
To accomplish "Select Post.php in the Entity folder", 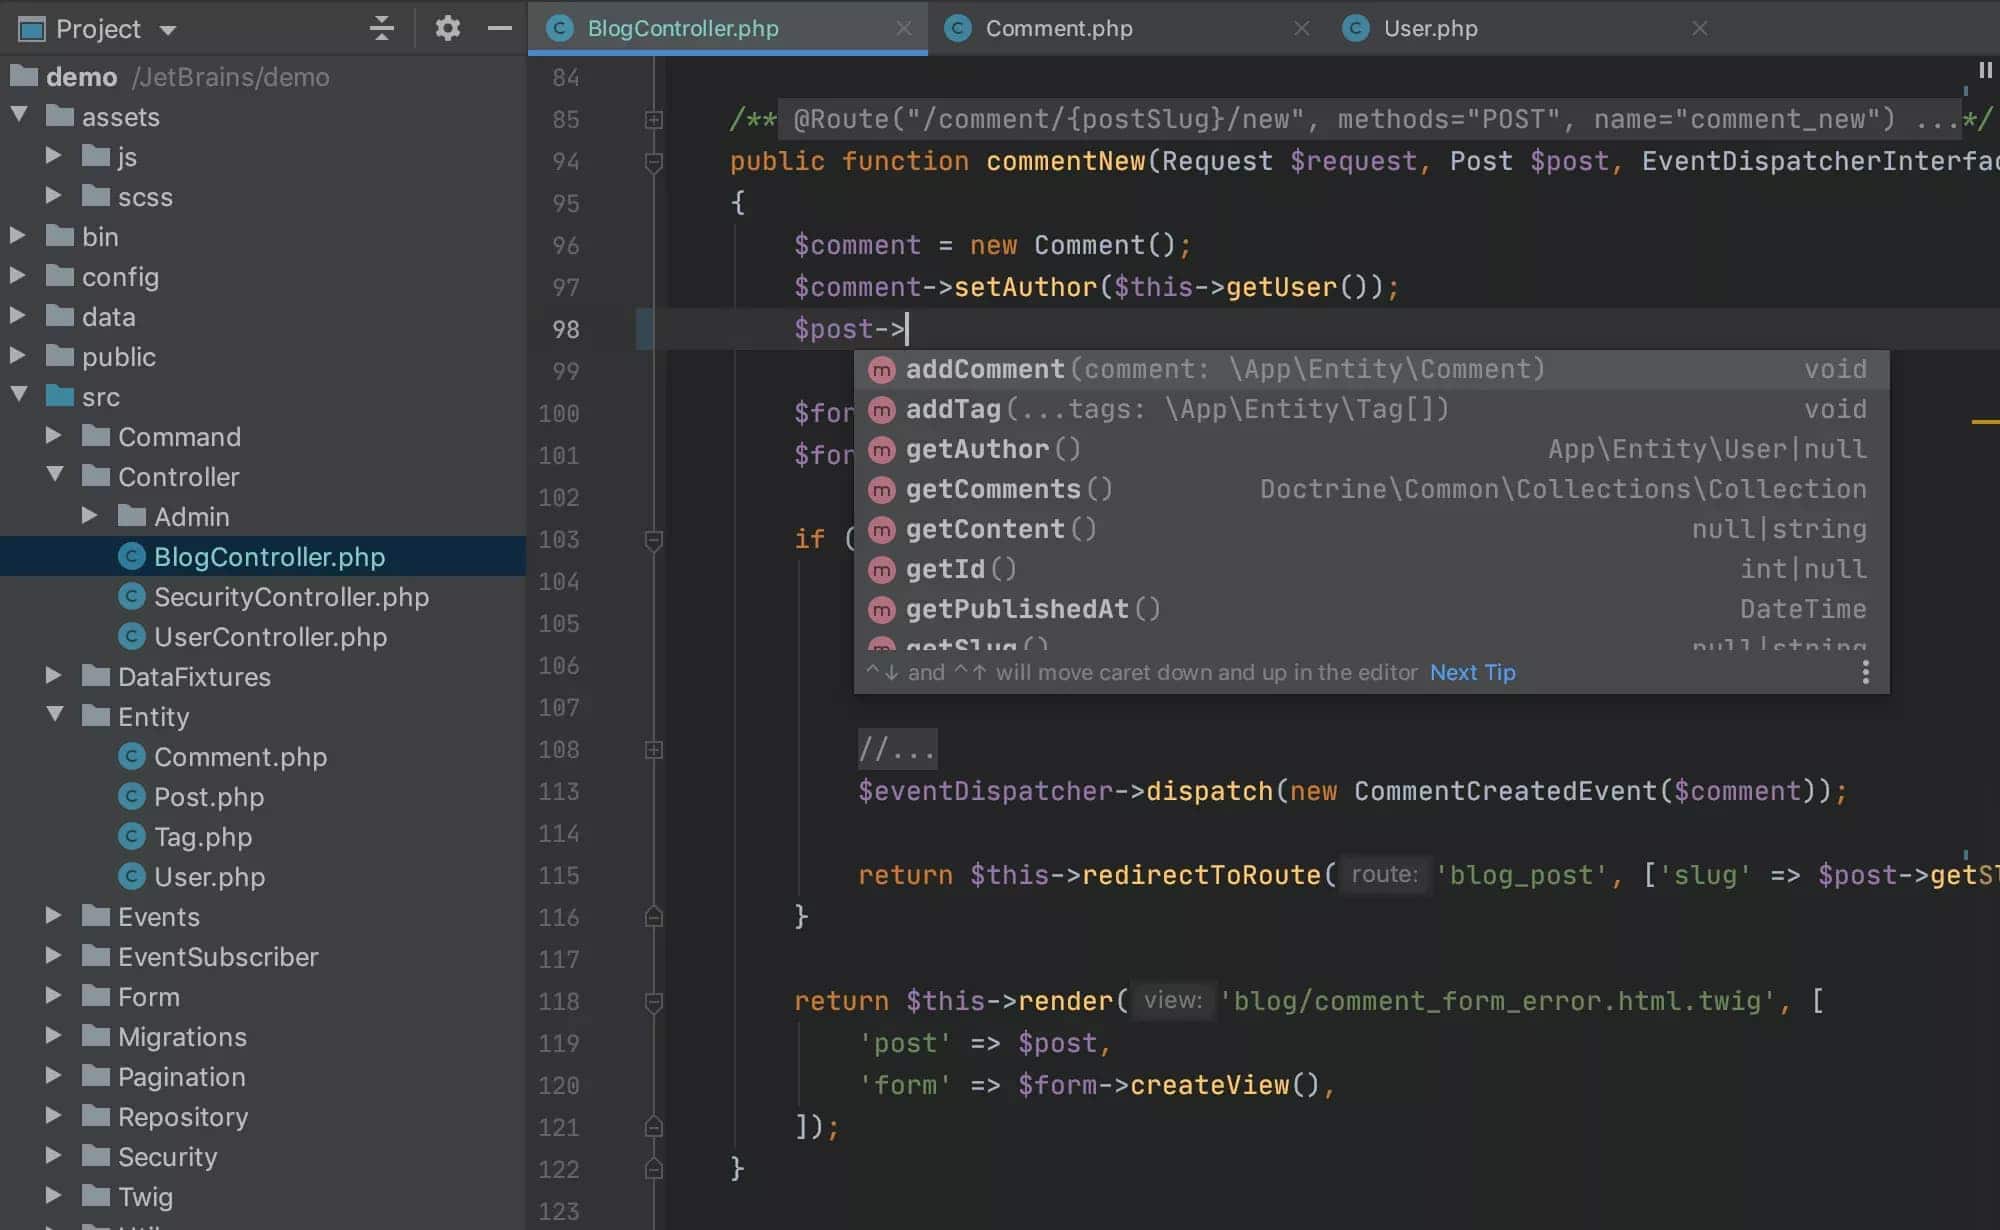I will (x=209, y=796).
